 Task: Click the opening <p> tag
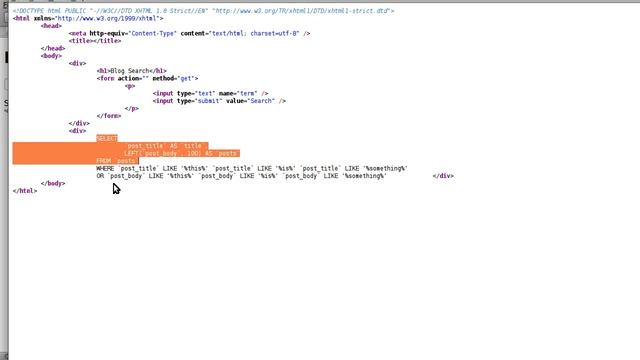130,86
